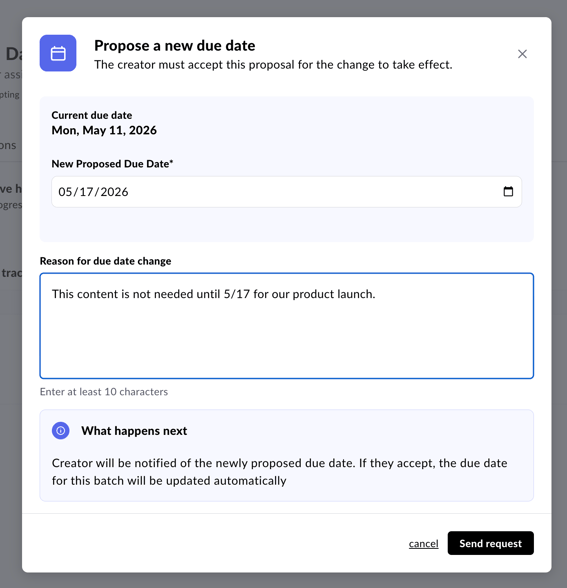Image resolution: width=567 pixels, height=588 pixels.
Task: Click the What happens next heading
Action: (134, 431)
